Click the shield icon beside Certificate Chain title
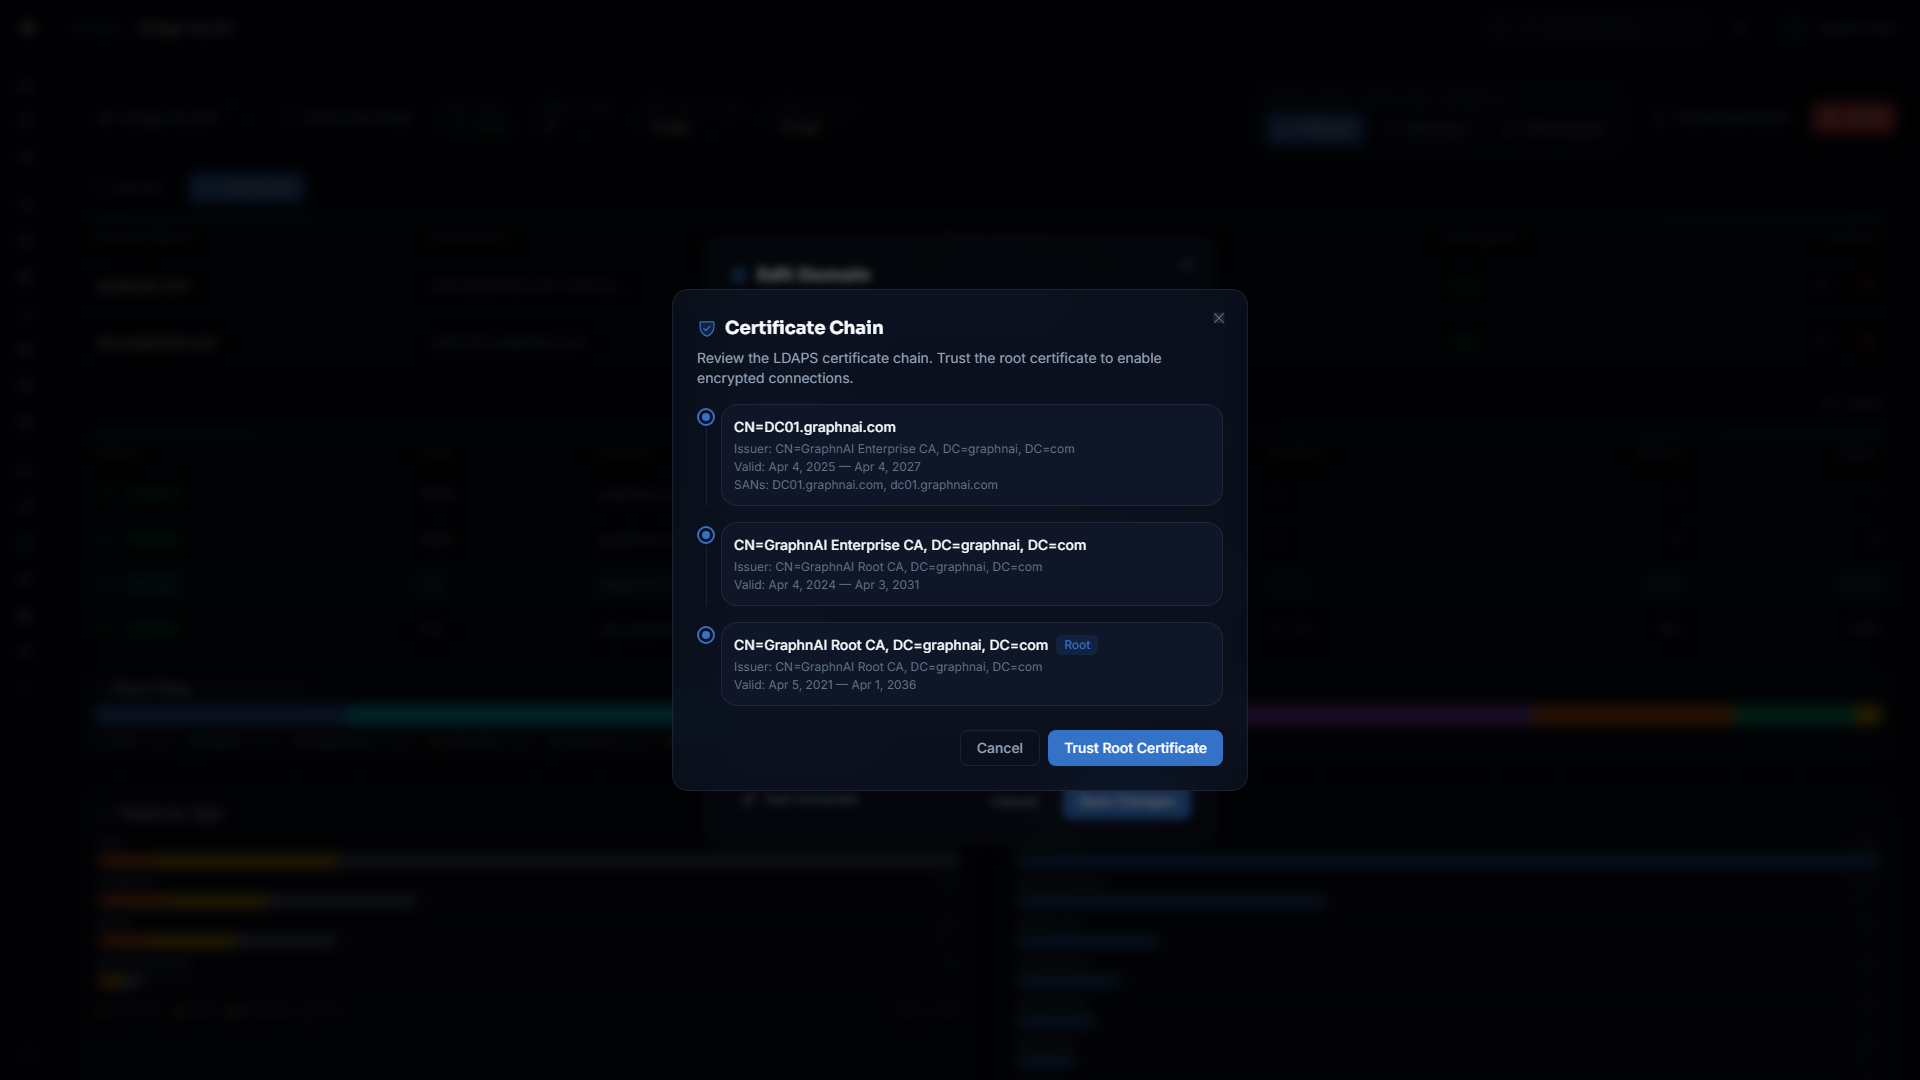 tap(707, 328)
